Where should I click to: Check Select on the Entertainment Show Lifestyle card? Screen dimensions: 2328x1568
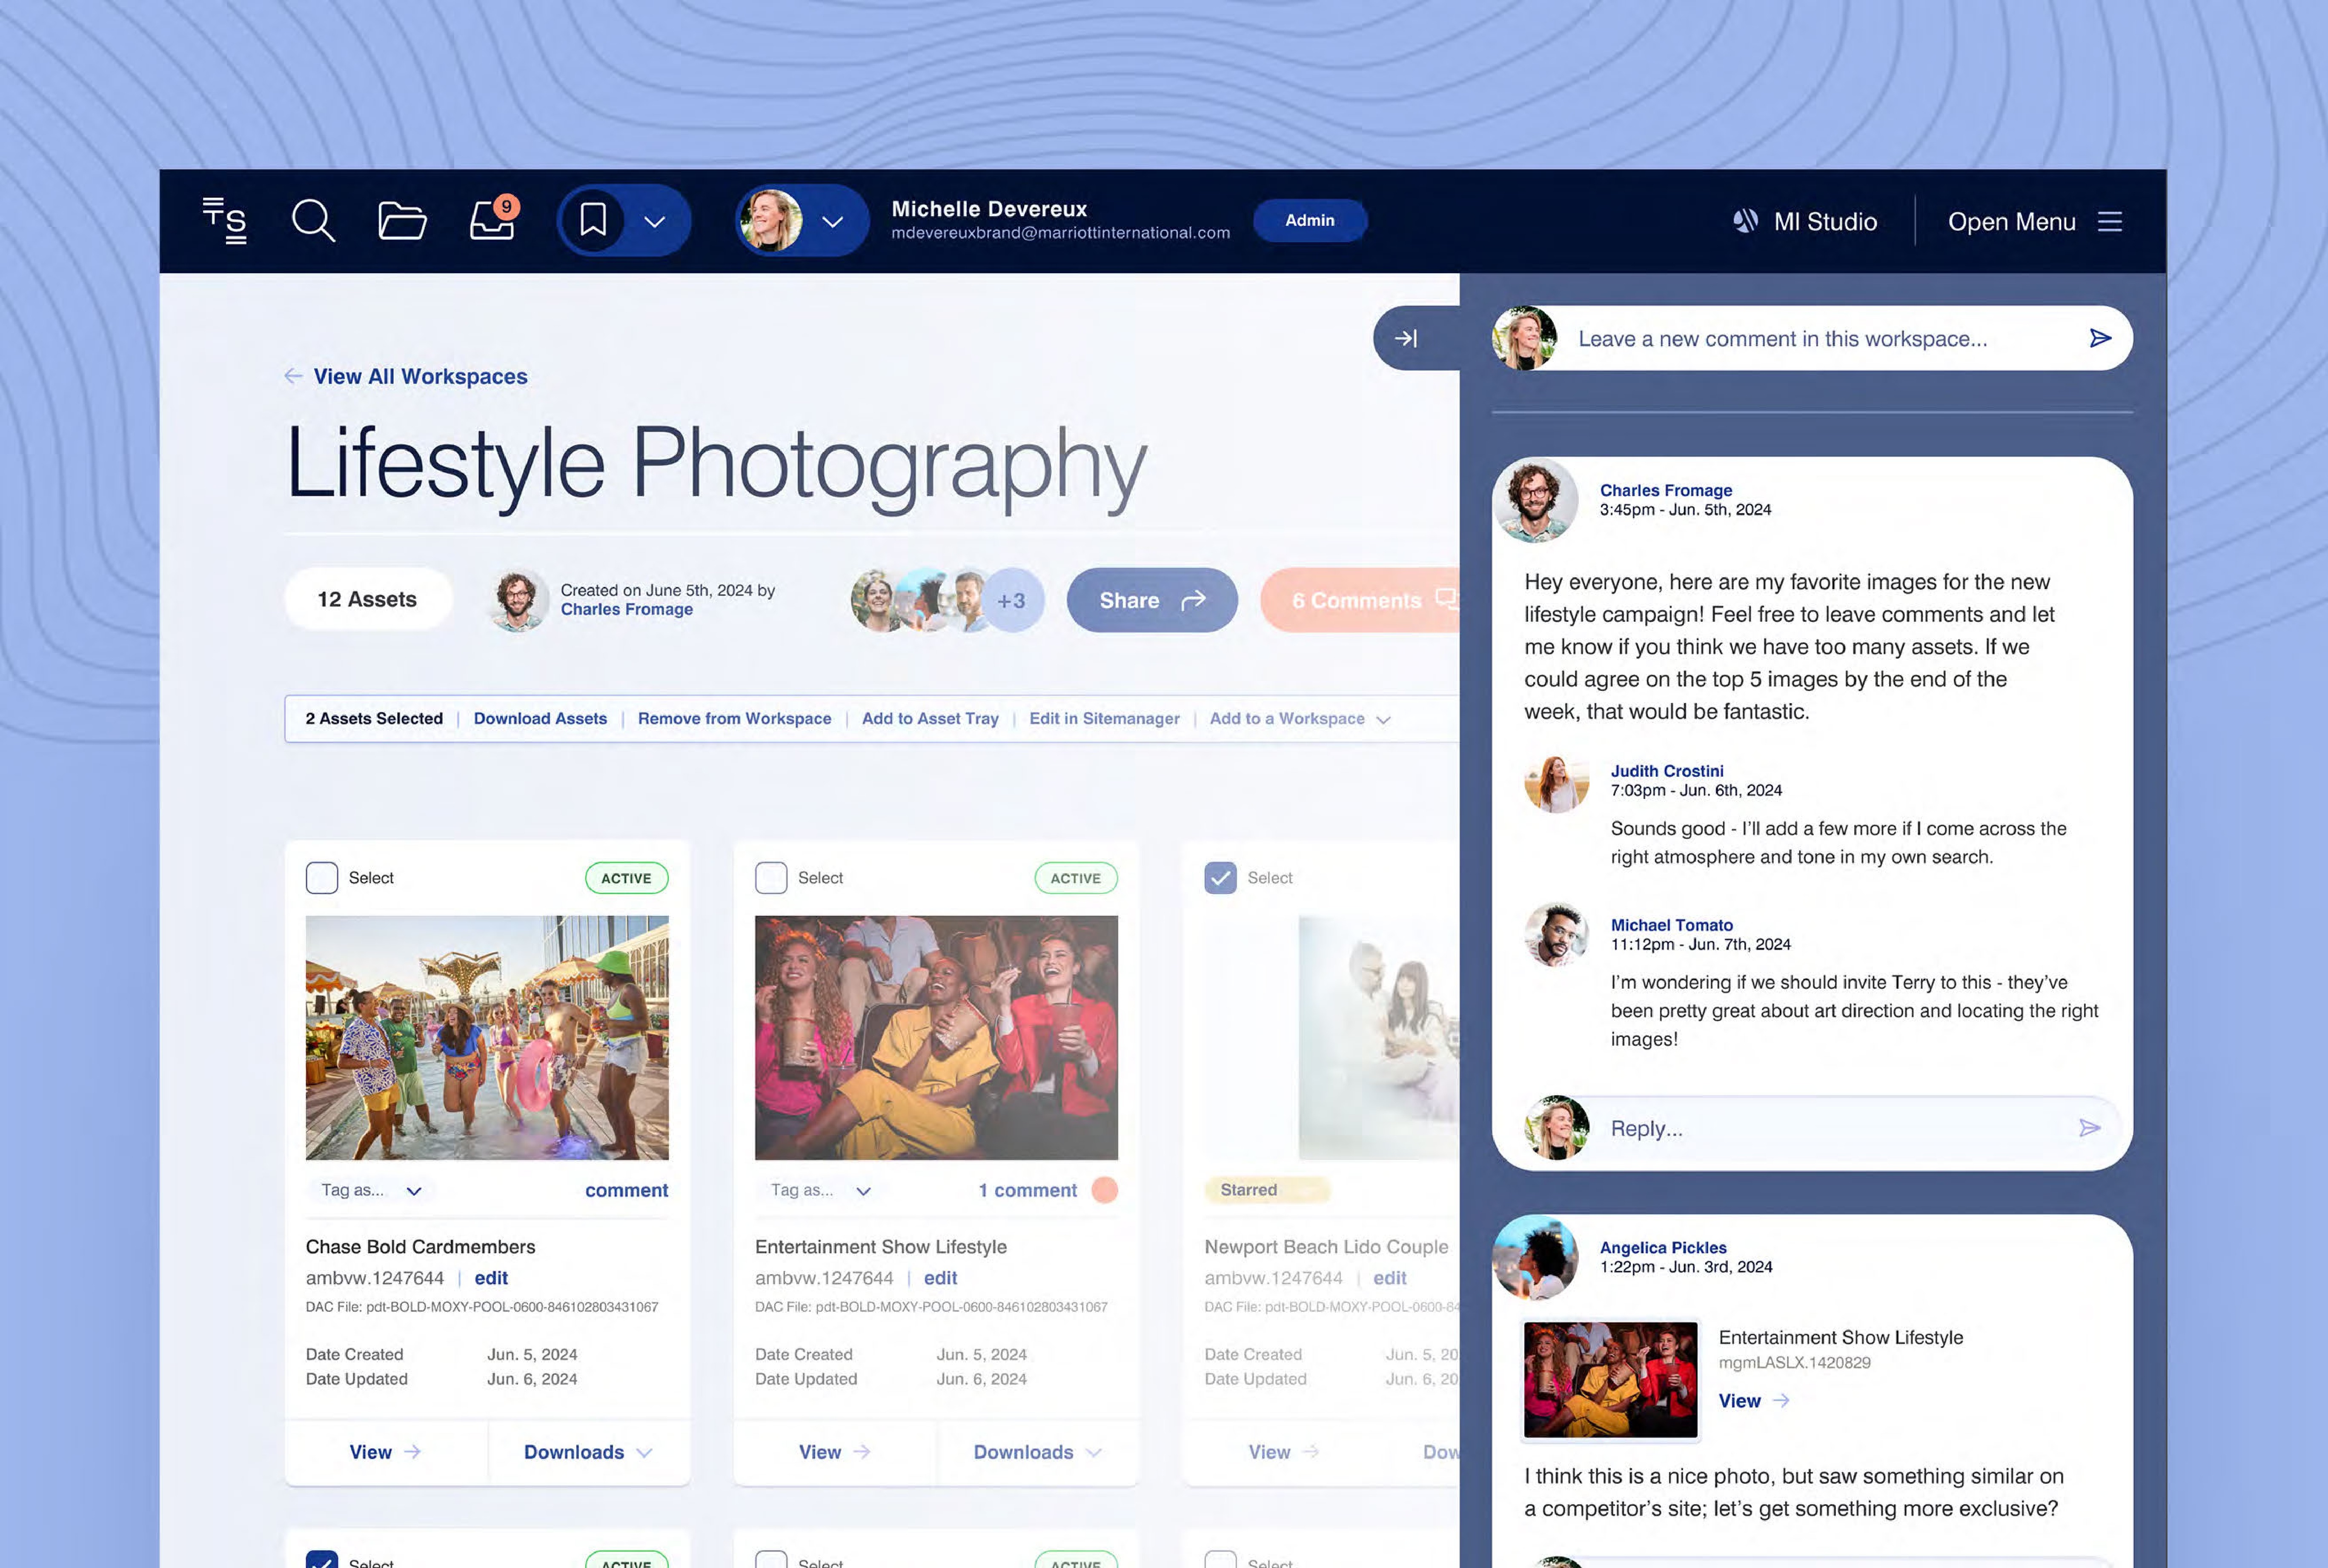[x=771, y=877]
